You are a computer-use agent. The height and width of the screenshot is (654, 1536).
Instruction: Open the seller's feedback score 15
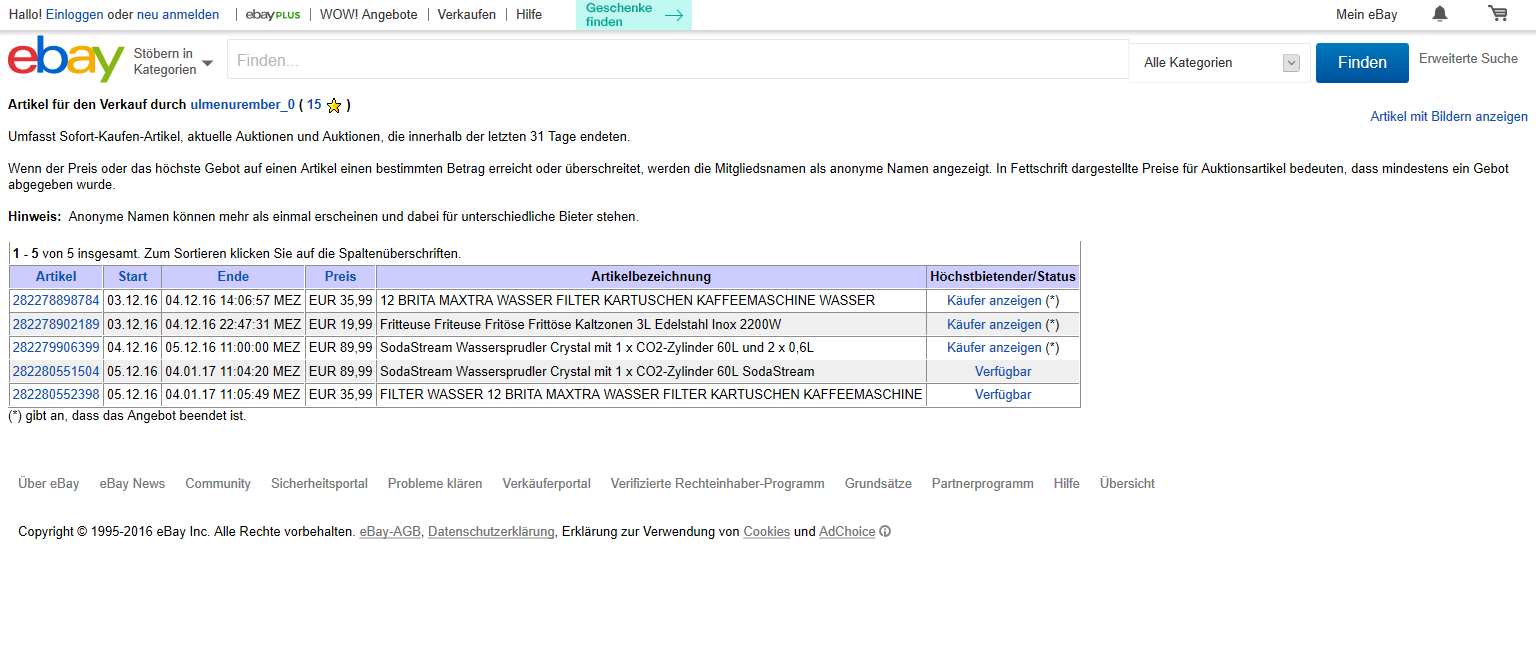[x=314, y=105]
